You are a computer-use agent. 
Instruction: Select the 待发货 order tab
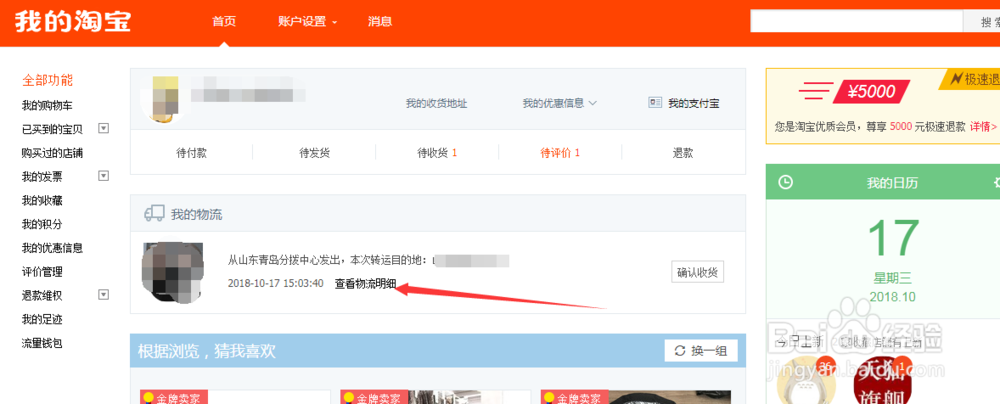[x=314, y=153]
